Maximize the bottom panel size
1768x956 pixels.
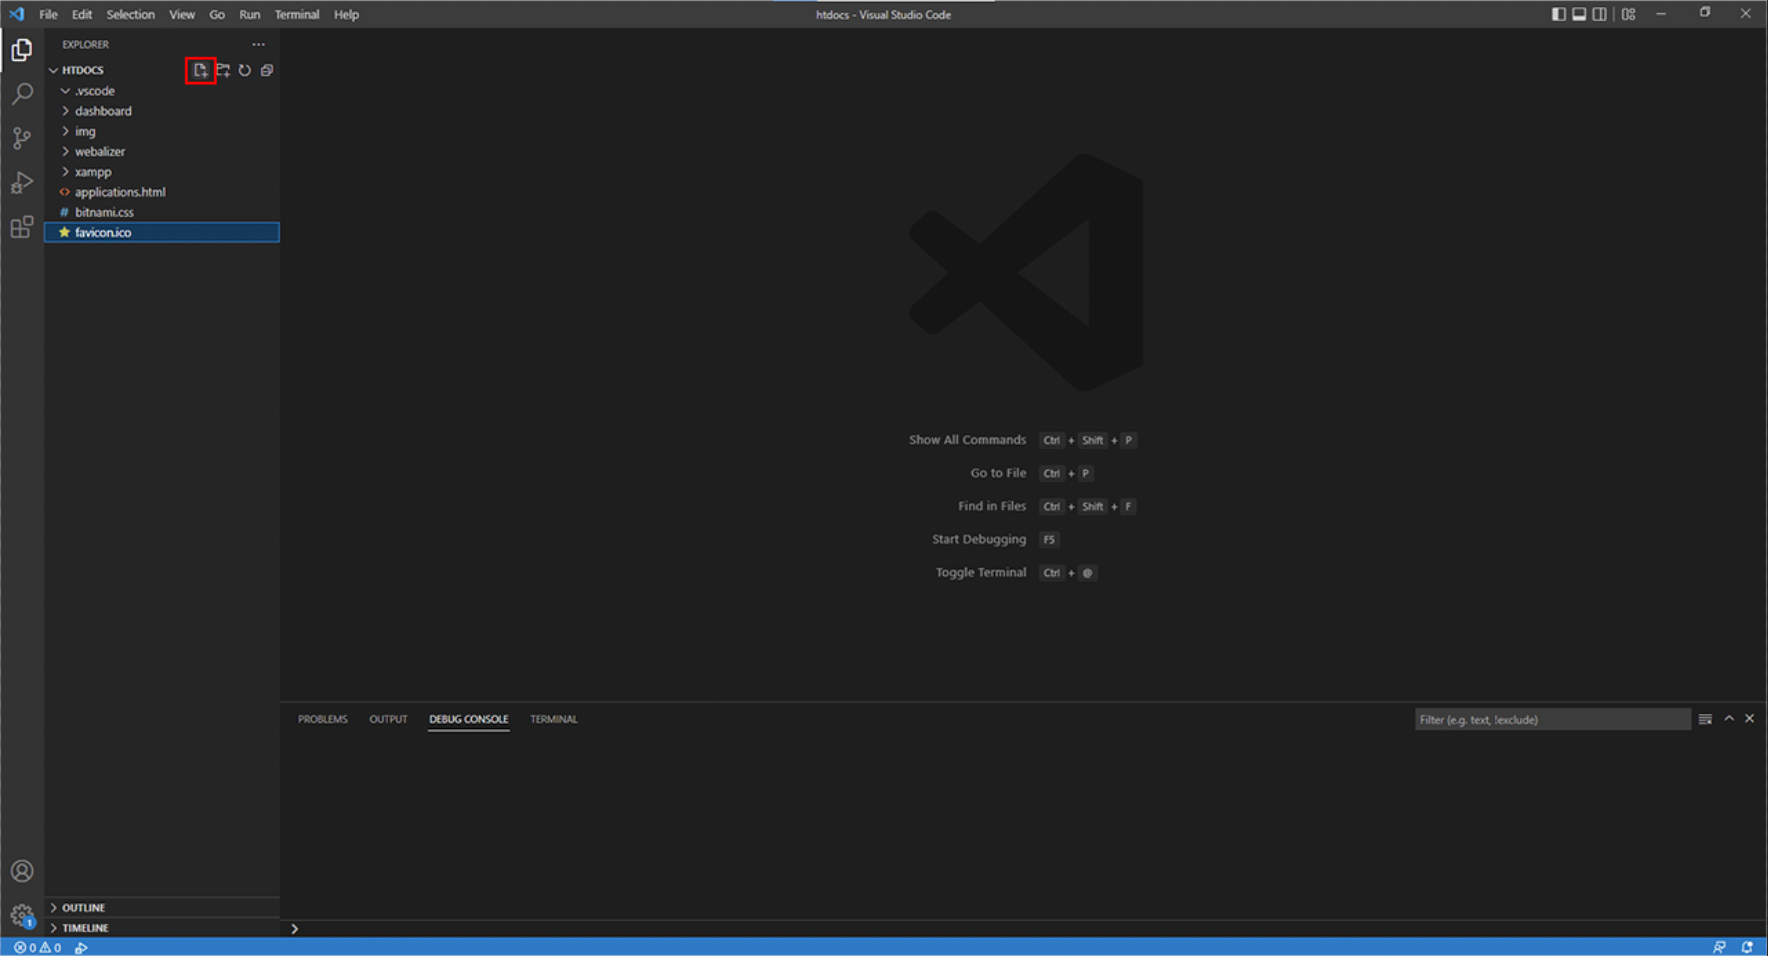click(1729, 719)
